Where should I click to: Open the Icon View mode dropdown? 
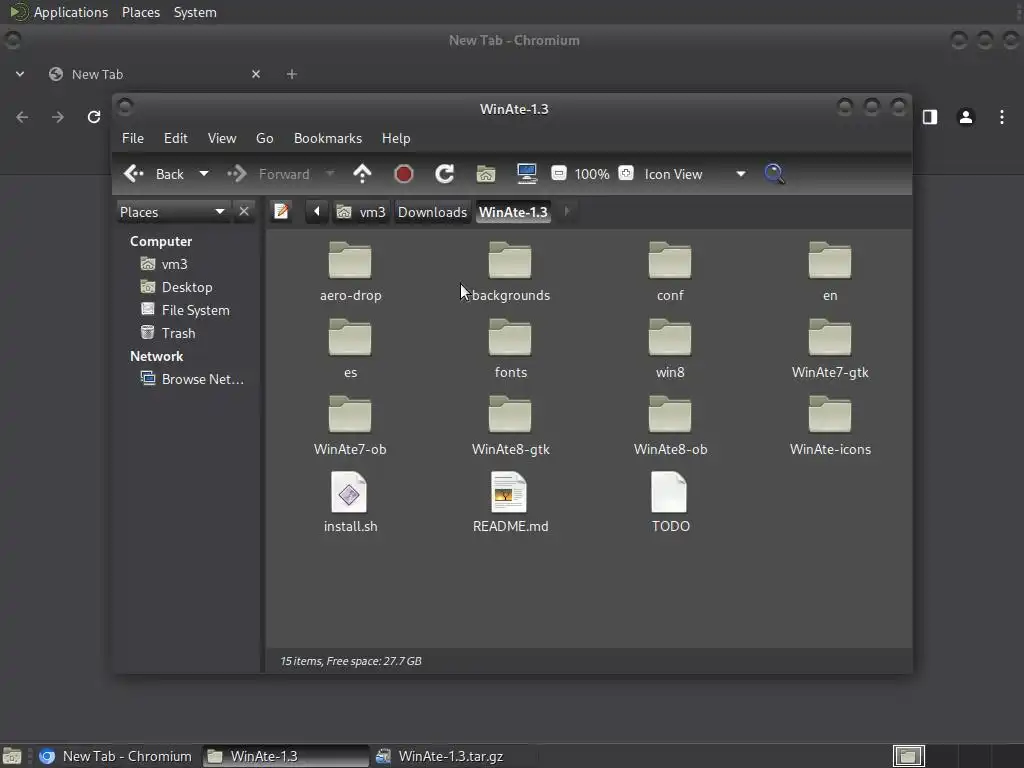coord(695,174)
